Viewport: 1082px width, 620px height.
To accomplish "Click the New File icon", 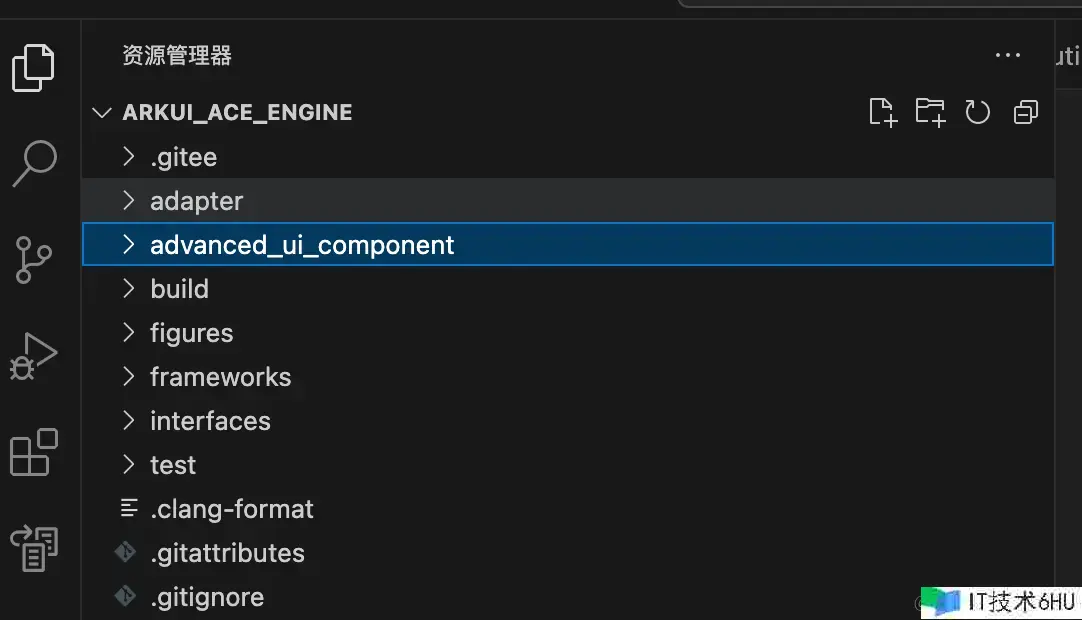I will [883, 112].
